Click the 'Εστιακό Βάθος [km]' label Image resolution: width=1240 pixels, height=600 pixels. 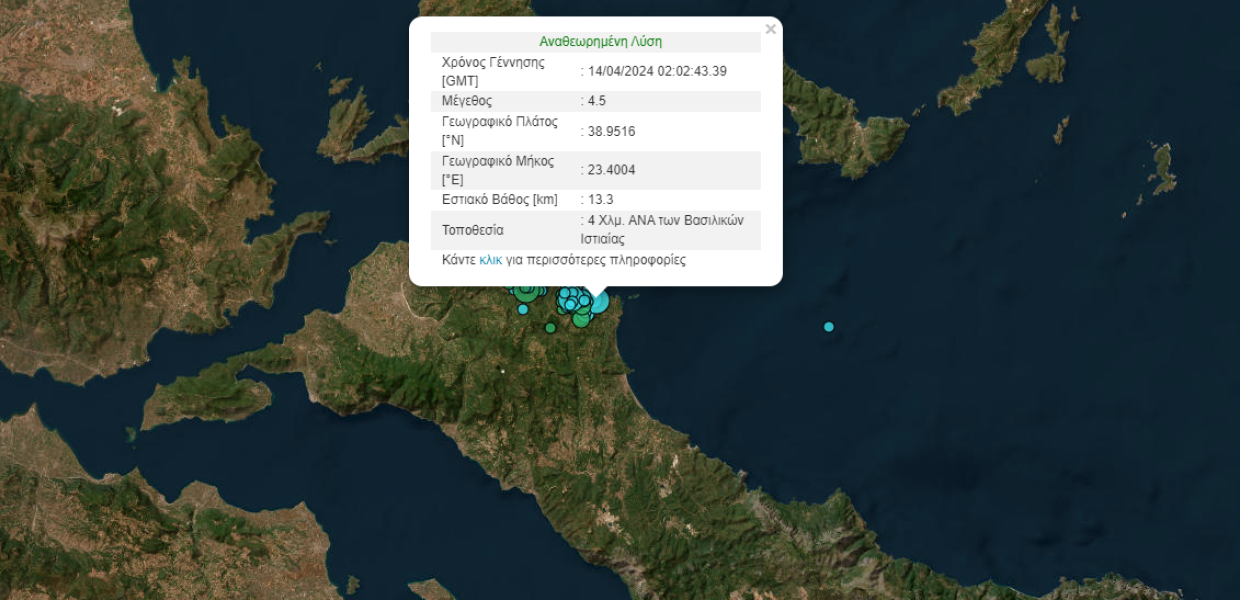tap(500, 200)
